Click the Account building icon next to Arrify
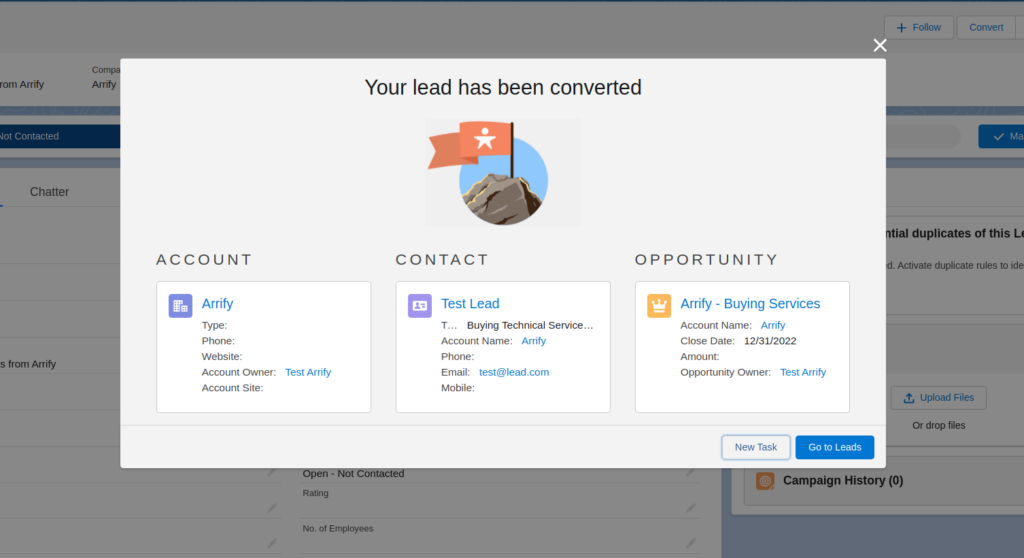Image resolution: width=1024 pixels, height=558 pixels. click(x=180, y=306)
